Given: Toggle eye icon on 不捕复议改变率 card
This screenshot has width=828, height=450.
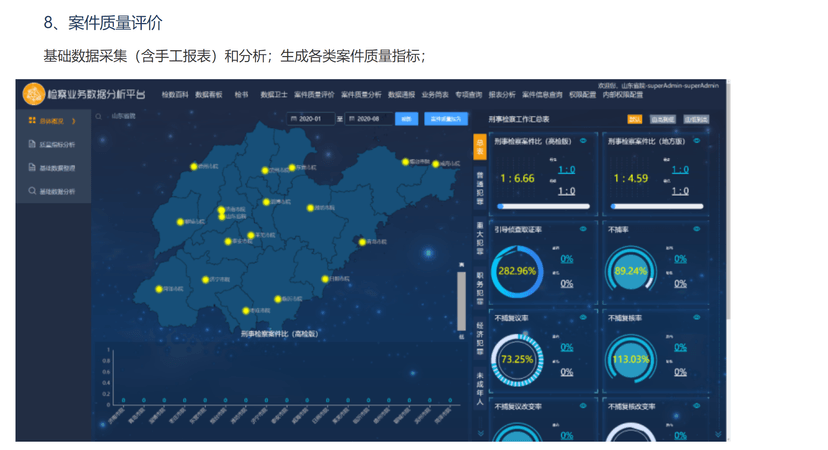Looking at the screenshot, I should click(x=584, y=406).
